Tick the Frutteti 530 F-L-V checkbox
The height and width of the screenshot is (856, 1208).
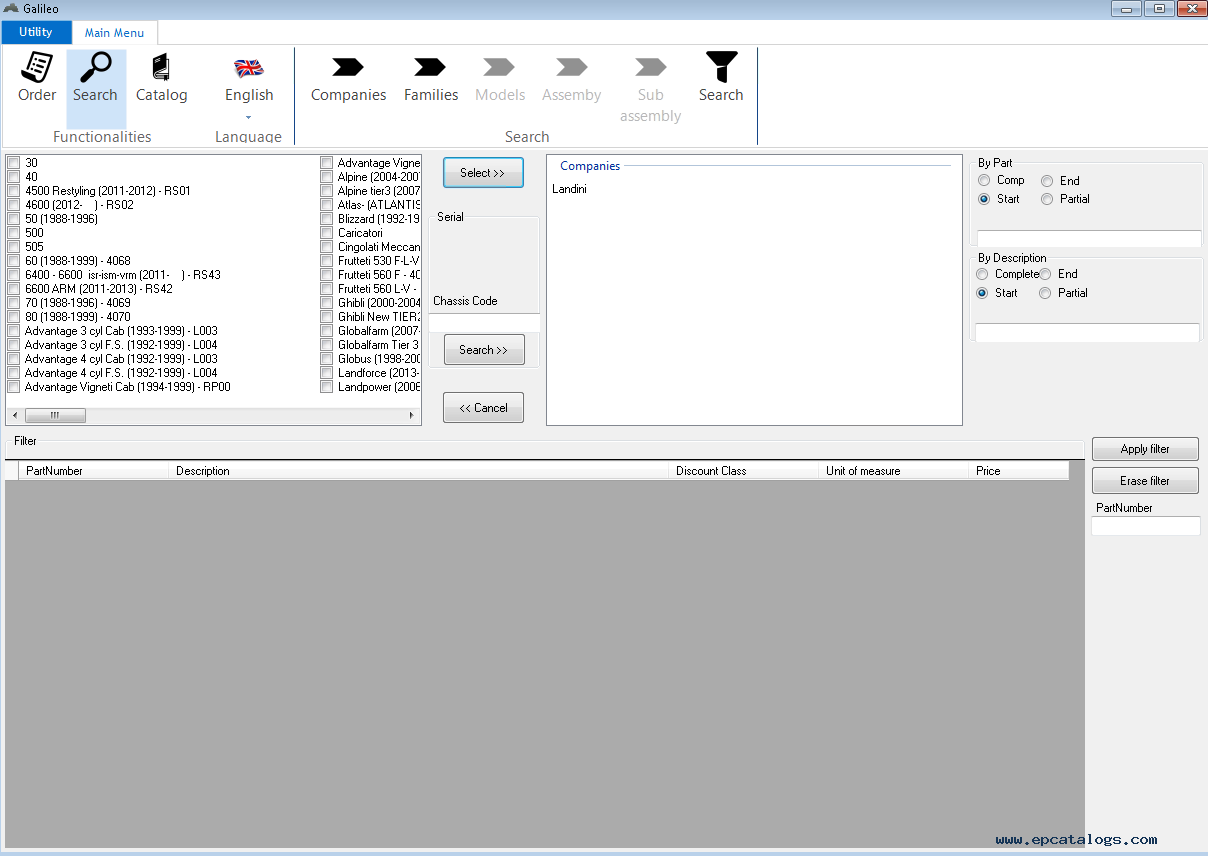pos(327,261)
